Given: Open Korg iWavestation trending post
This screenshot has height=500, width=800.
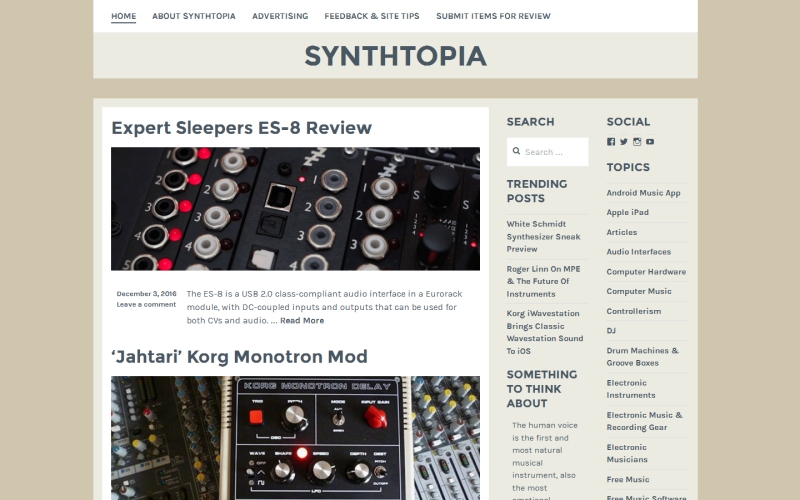Looking at the screenshot, I should click(545, 332).
